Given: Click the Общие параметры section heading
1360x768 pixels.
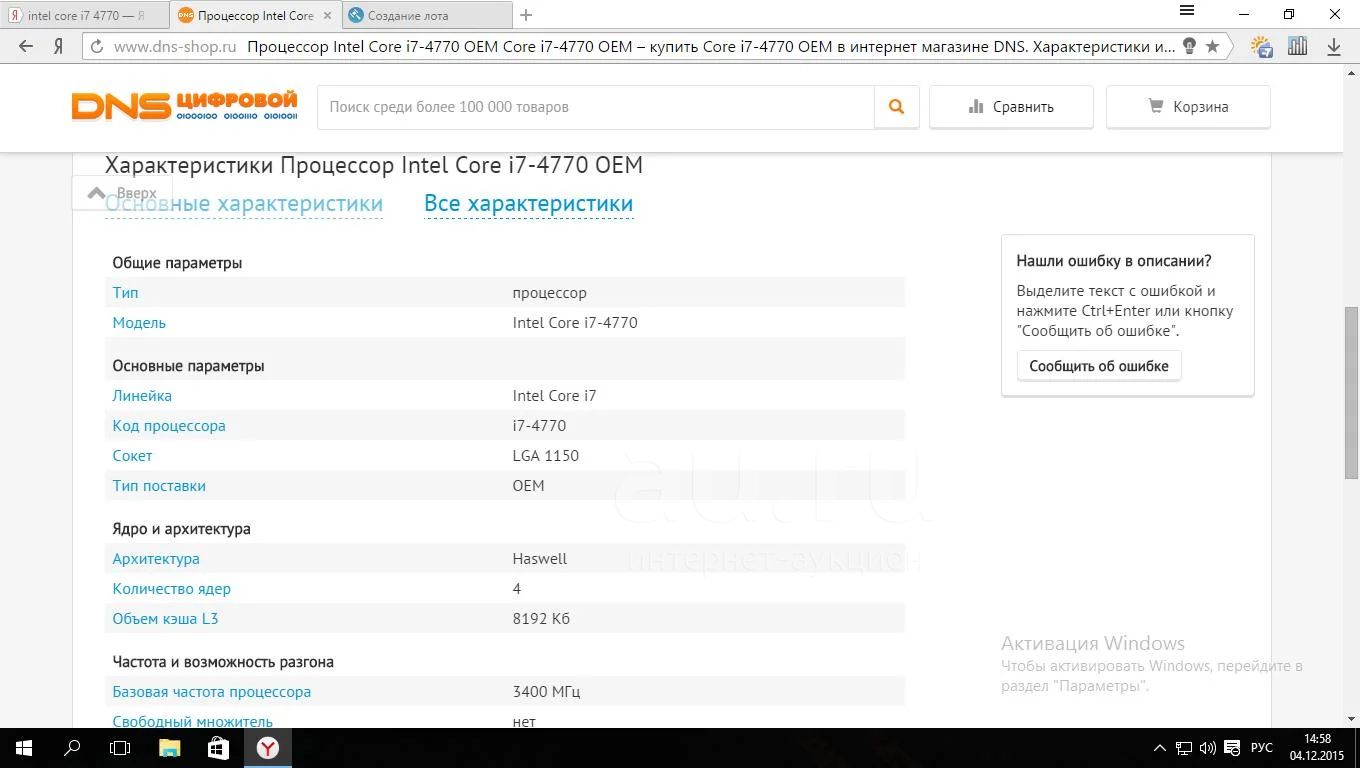Looking at the screenshot, I should (x=177, y=263).
